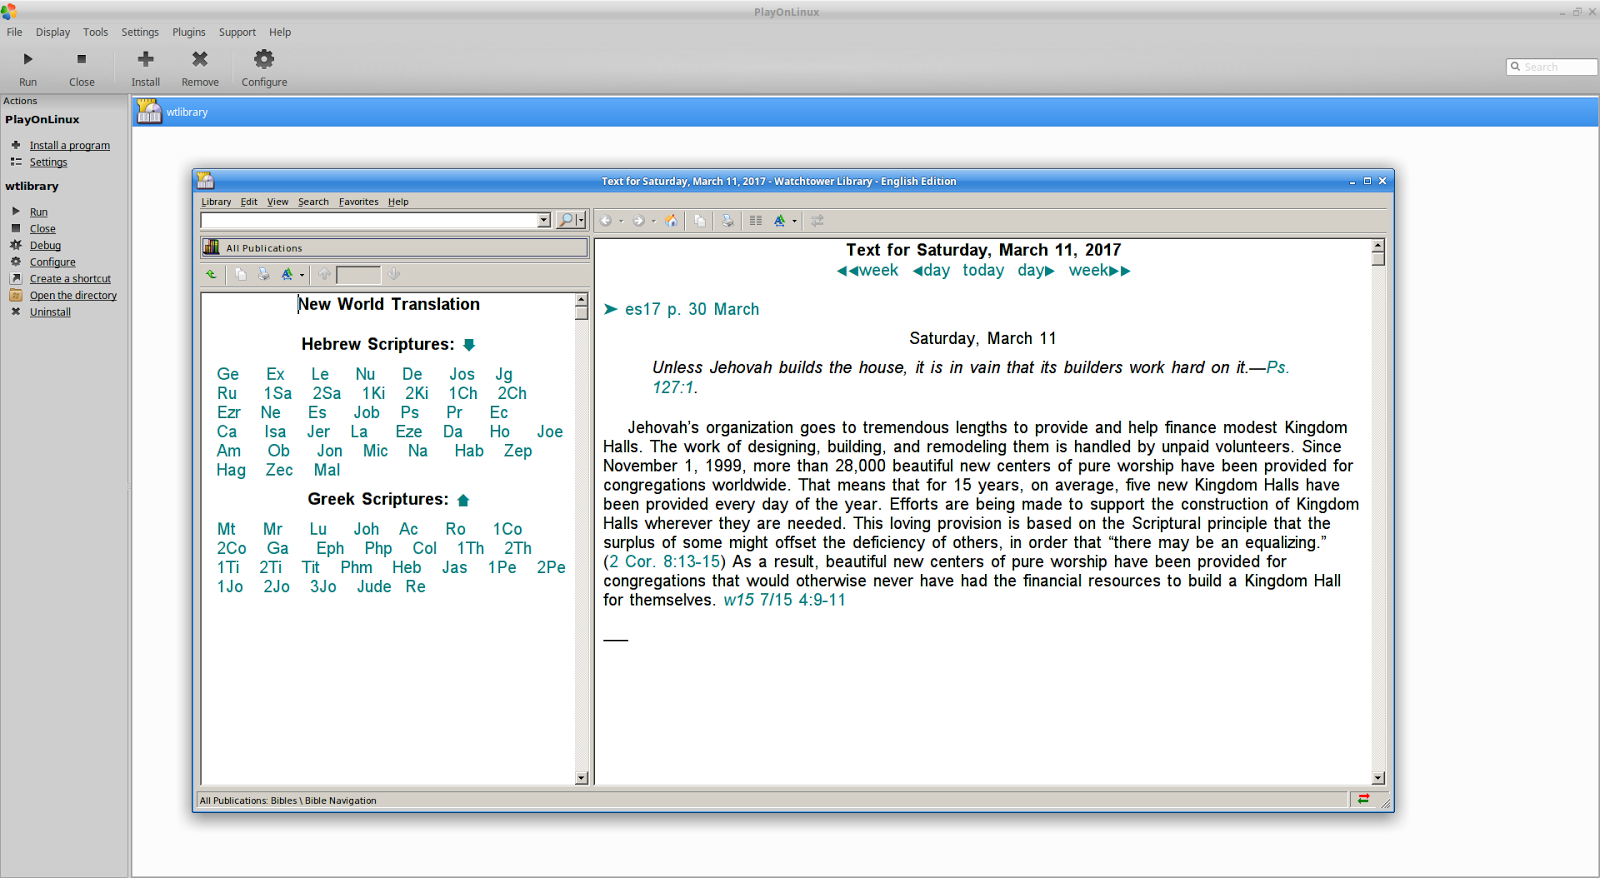Open the forward history dropdown arrow
This screenshot has width=1600, height=878.
click(x=654, y=221)
